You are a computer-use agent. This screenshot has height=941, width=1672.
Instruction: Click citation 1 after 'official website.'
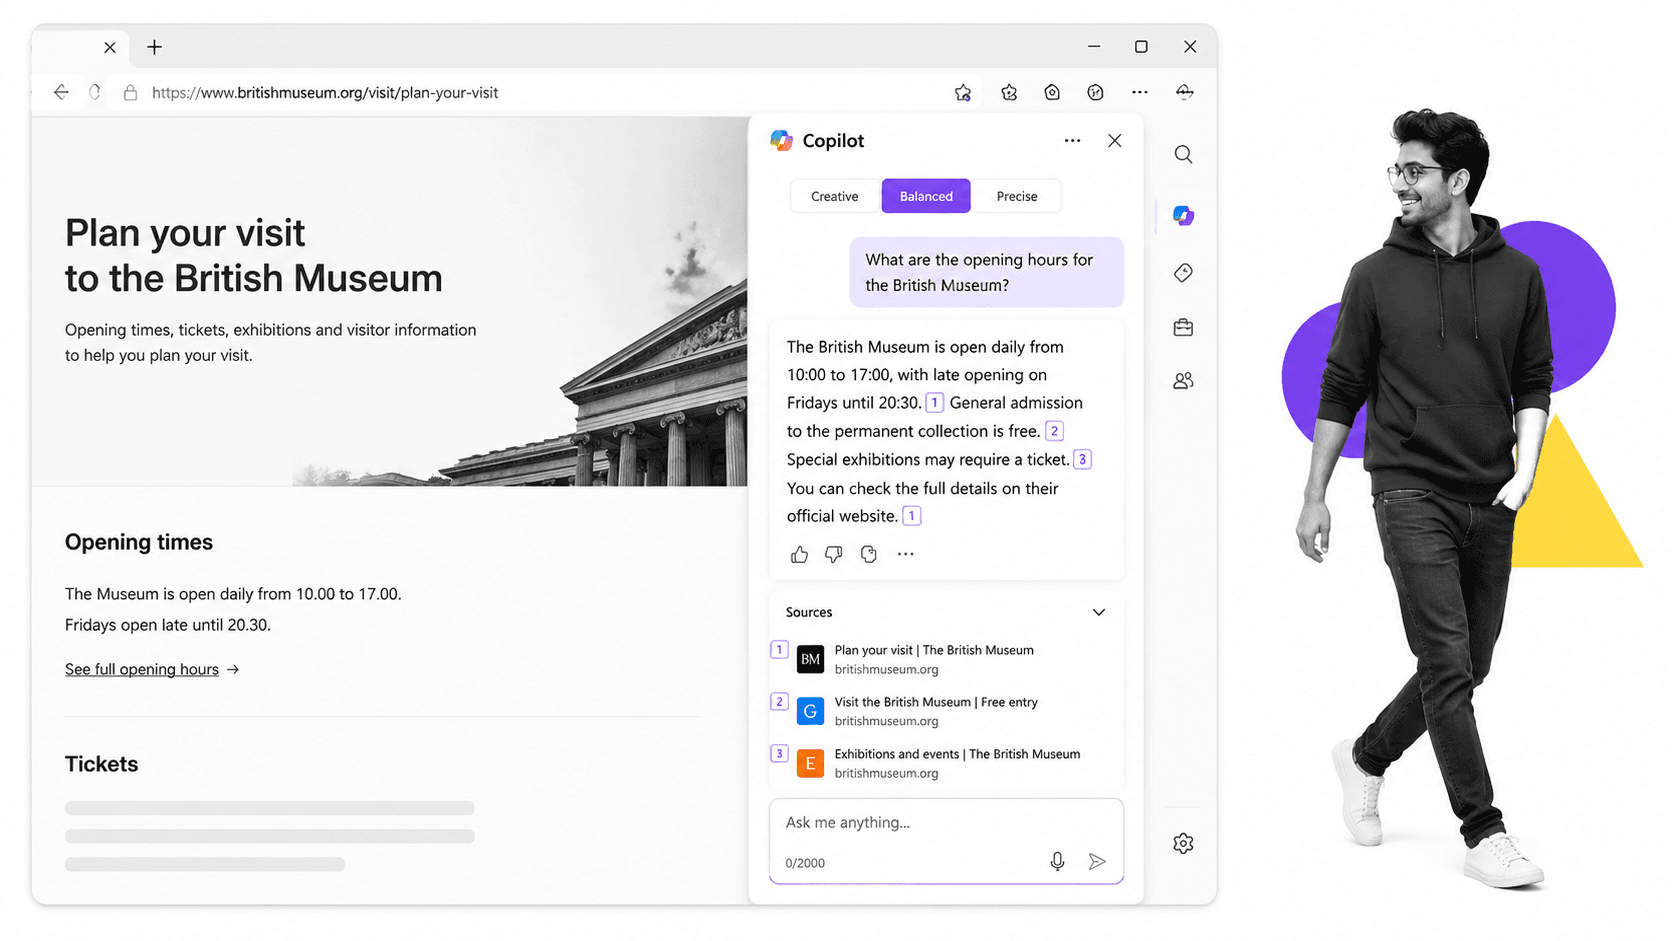tap(911, 516)
